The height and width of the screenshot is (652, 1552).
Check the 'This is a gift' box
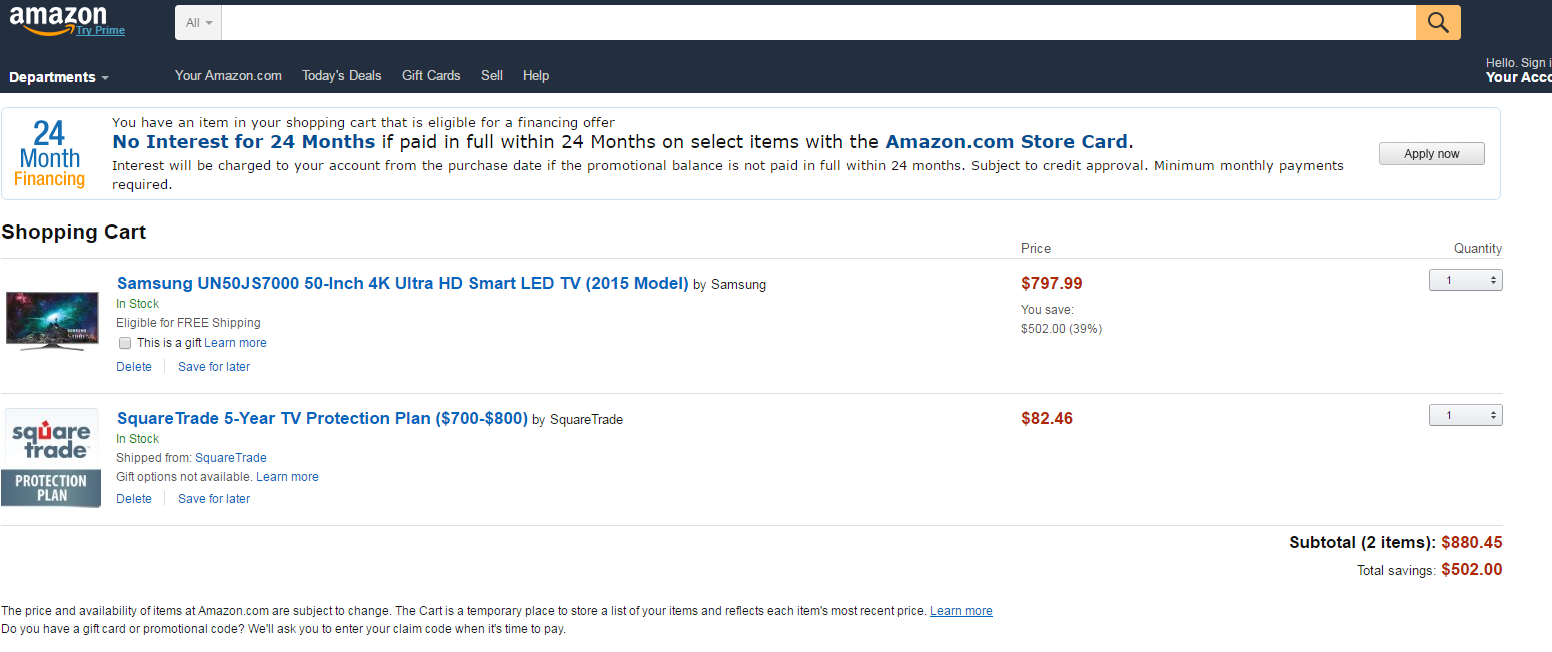click(x=125, y=343)
